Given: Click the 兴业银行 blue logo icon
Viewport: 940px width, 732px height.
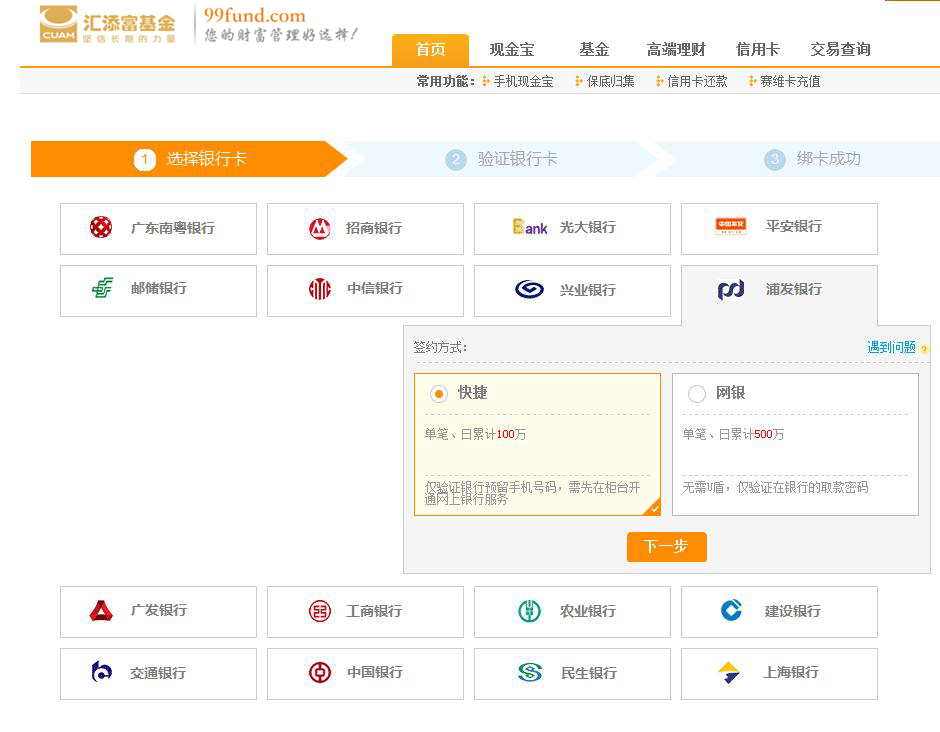Looking at the screenshot, I should coord(529,290).
